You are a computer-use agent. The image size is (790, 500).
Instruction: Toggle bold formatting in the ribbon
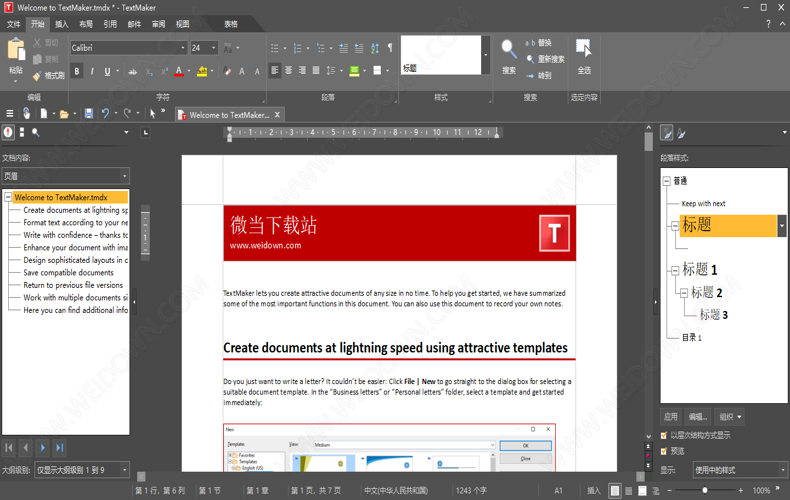point(77,71)
